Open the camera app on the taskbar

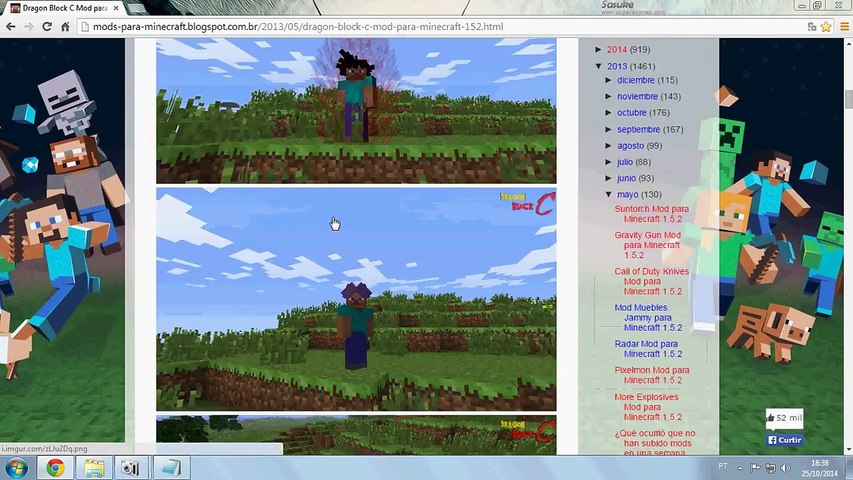[131, 467]
